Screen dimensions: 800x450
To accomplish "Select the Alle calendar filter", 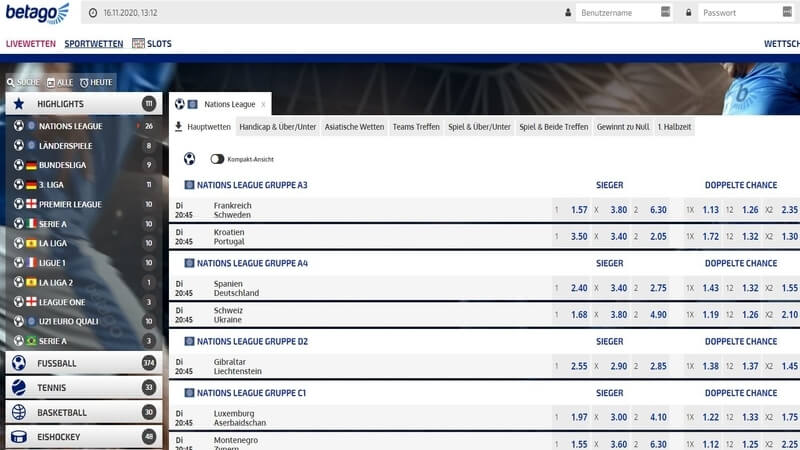I will pyautogui.click(x=60, y=82).
